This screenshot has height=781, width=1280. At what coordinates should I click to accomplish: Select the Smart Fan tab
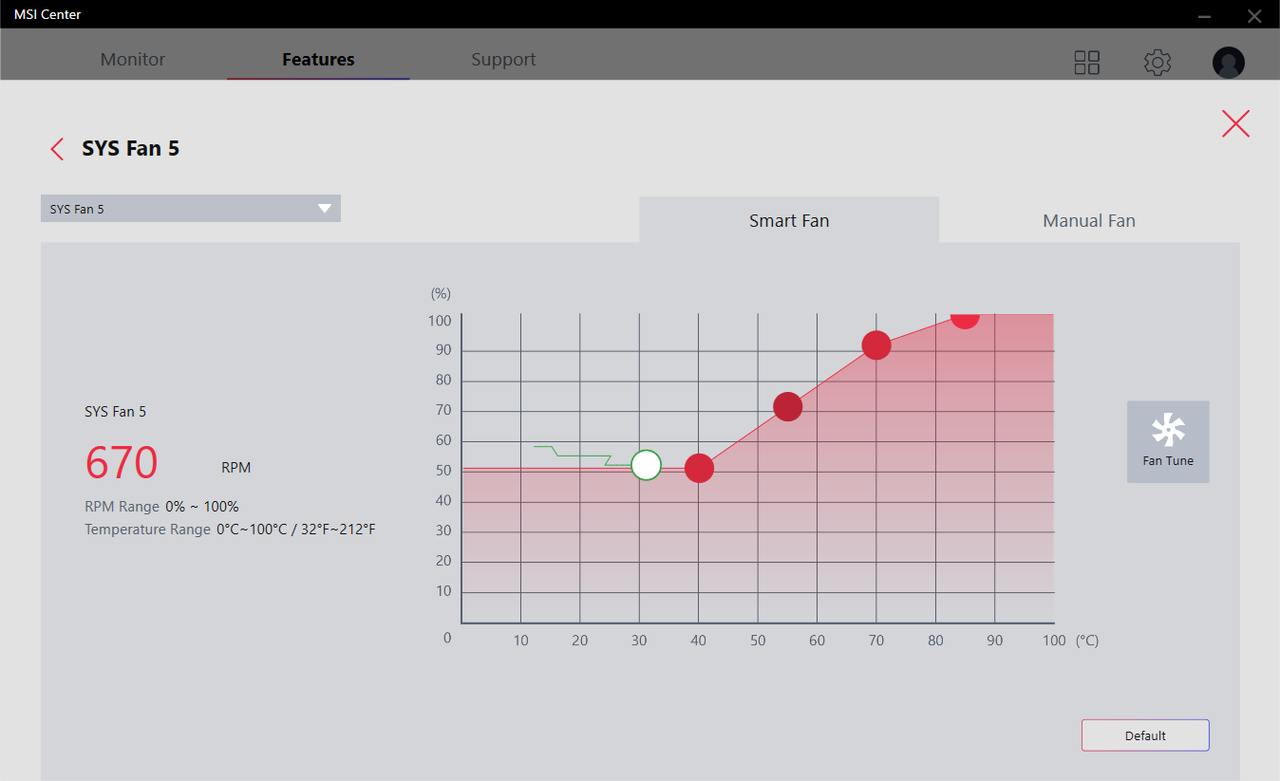(789, 220)
